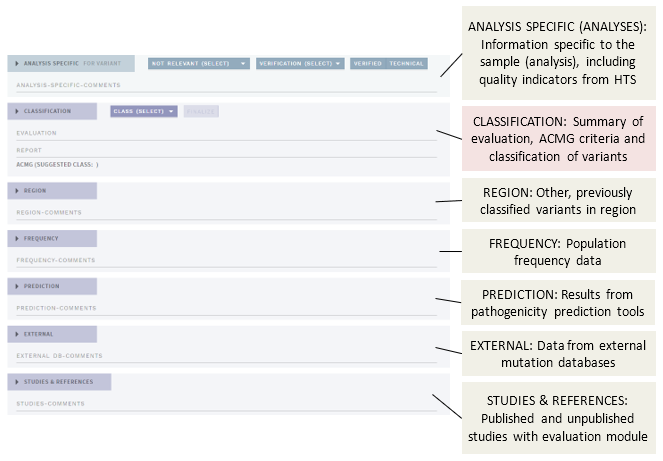Screen dimensions: 663x461
Task: Toggle the Technical option
Action: tap(406, 63)
